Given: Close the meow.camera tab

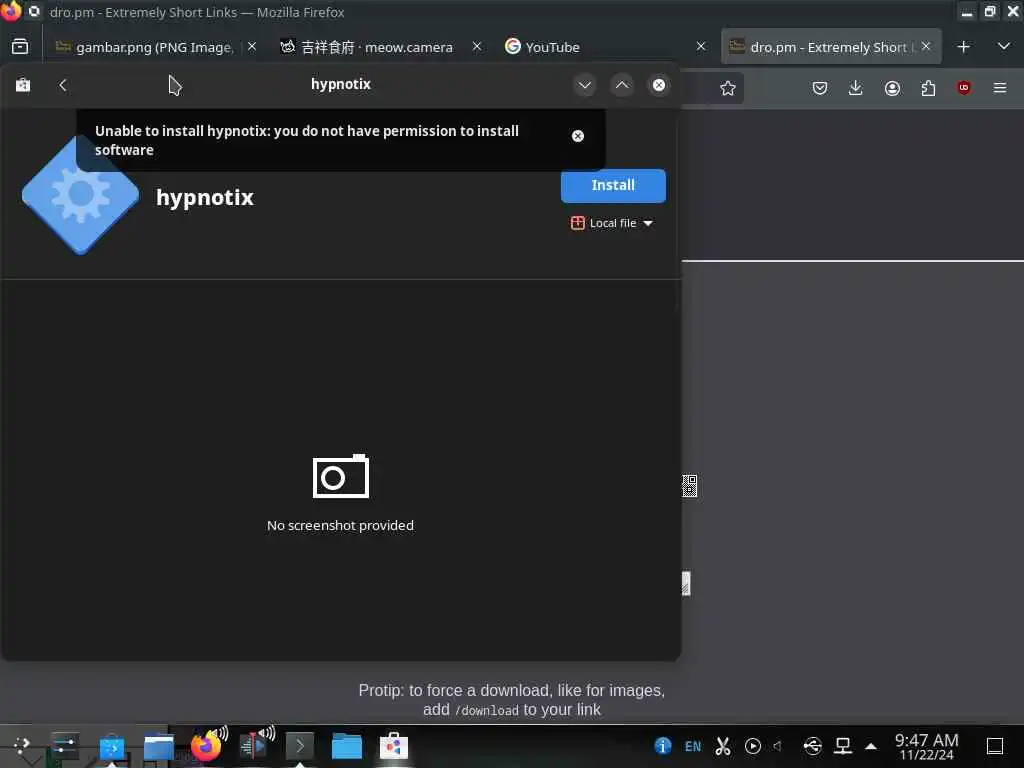Looking at the screenshot, I should click(x=477, y=46).
